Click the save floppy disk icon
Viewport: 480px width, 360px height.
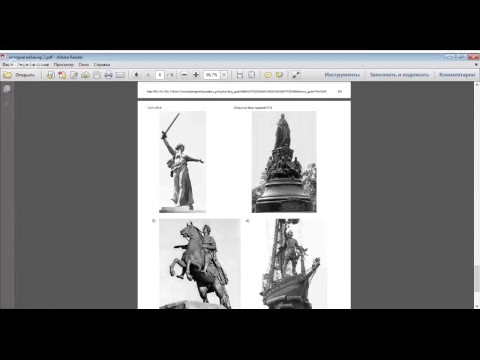97,75
